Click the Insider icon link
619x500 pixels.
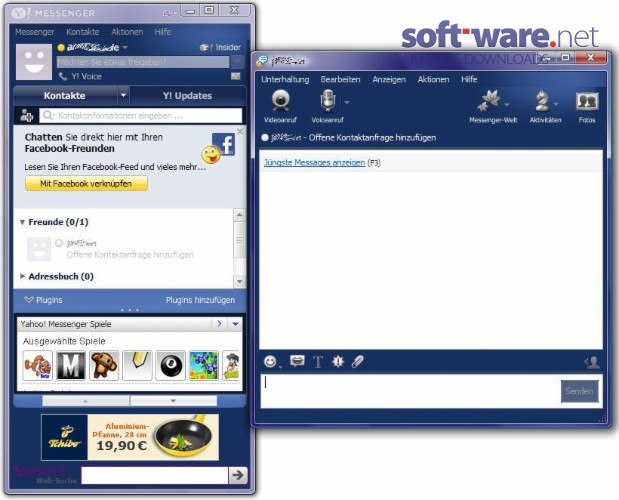coord(220,47)
